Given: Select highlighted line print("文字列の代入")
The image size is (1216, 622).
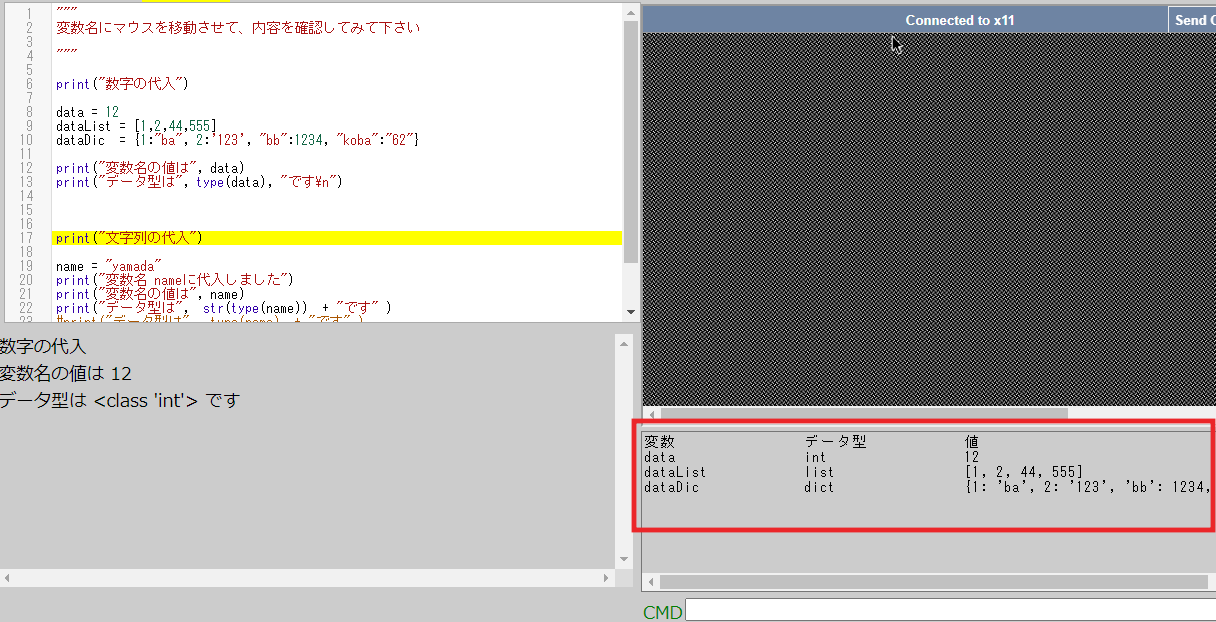Looking at the screenshot, I should point(336,238).
